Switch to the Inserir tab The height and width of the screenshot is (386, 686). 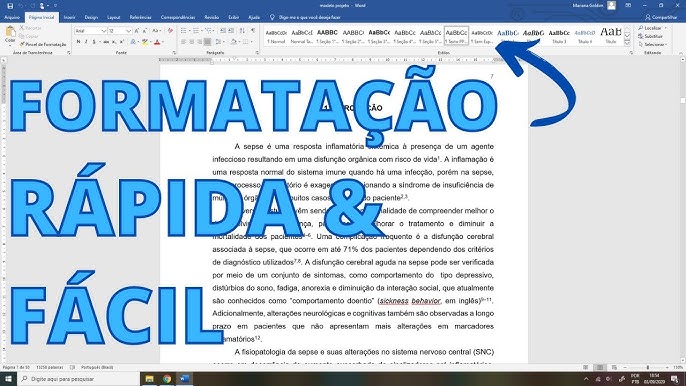(x=69, y=17)
